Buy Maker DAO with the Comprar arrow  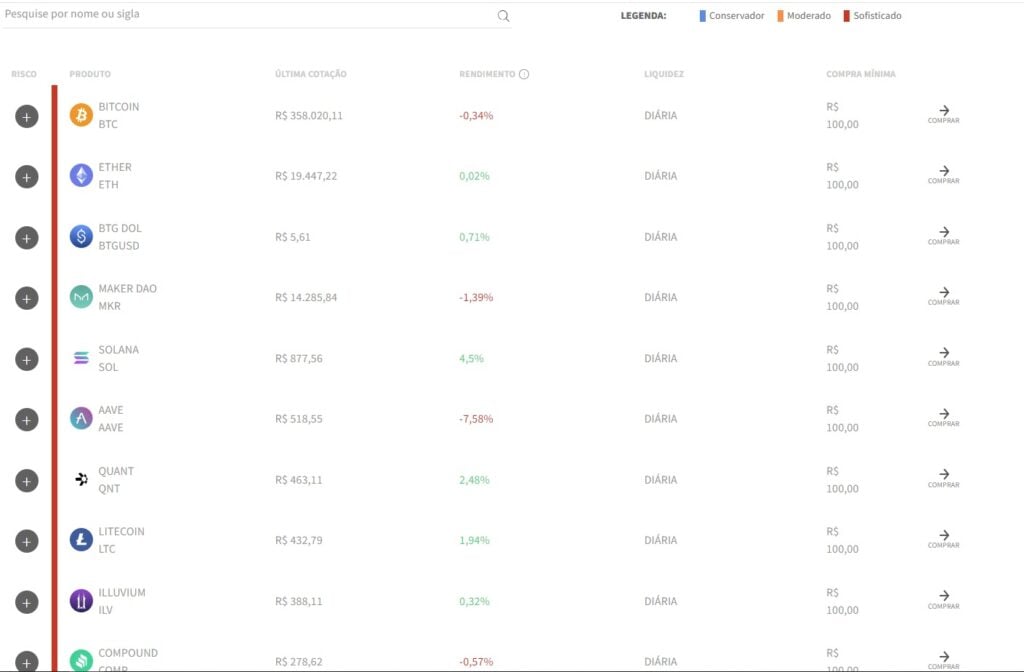[x=944, y=296]
